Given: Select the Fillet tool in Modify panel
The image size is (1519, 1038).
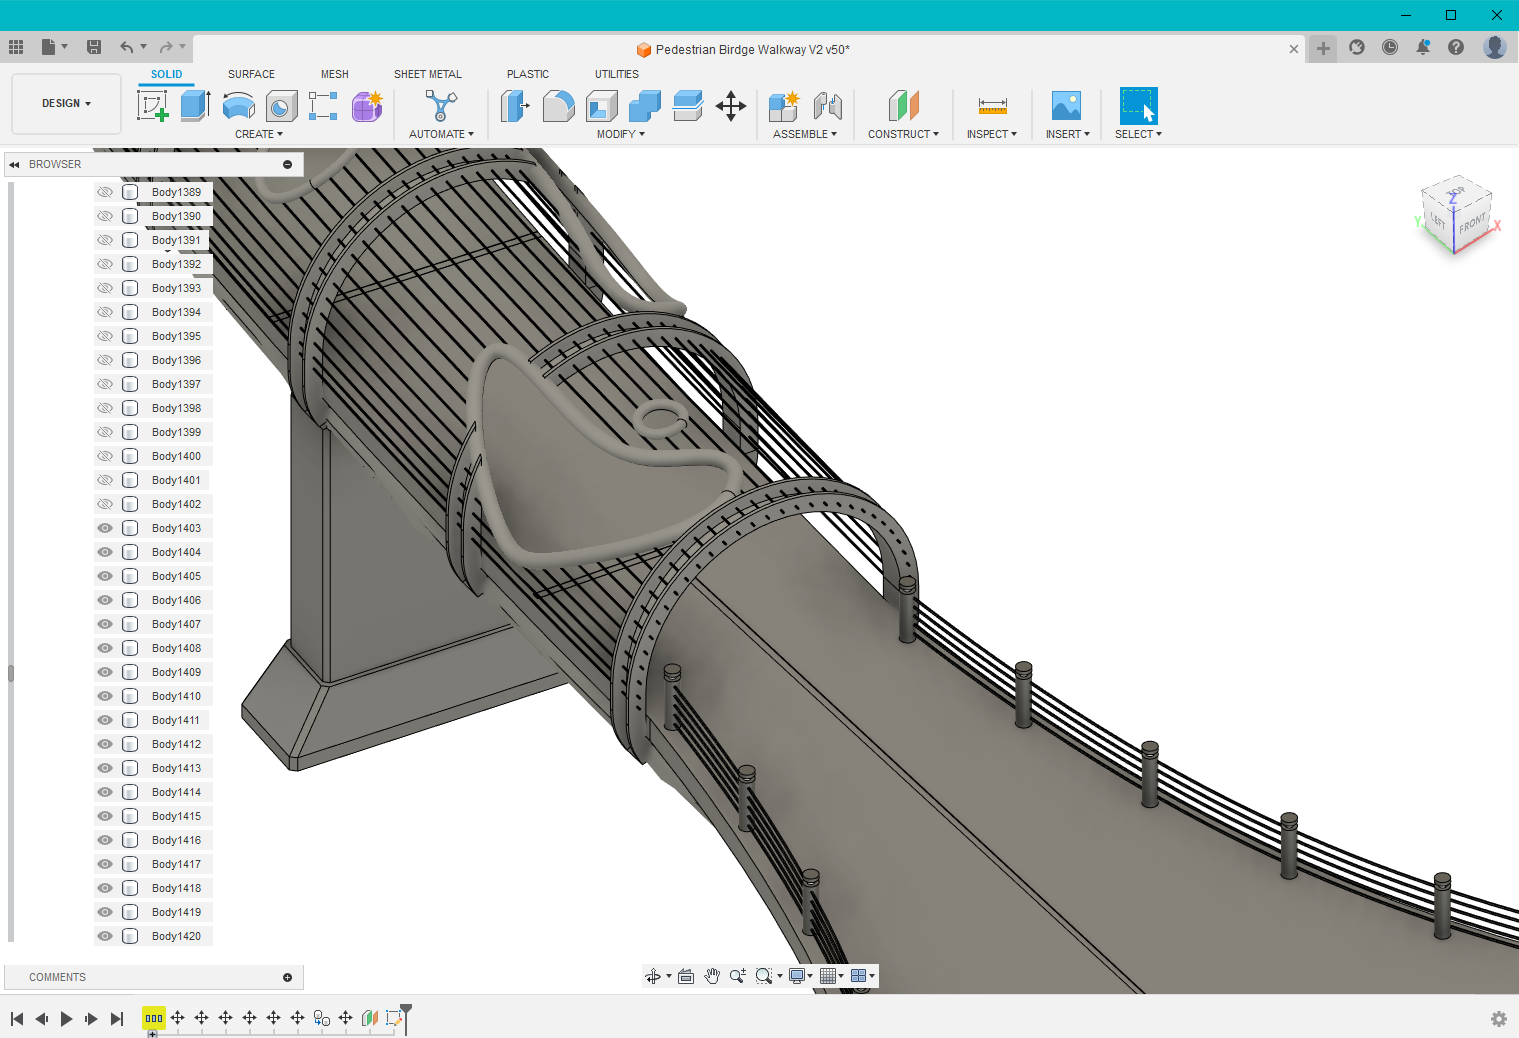Looking at the screenshot, I should (x=558, y=105).
